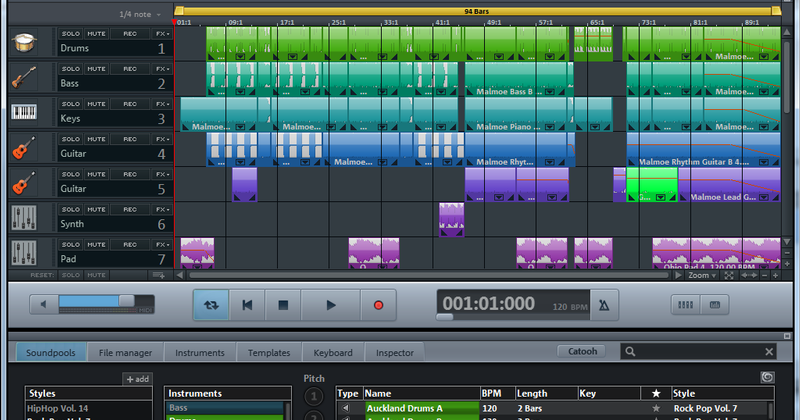Click the Bass track guitar icon
The height and width of the screenshot is (420, 800).
24,78
